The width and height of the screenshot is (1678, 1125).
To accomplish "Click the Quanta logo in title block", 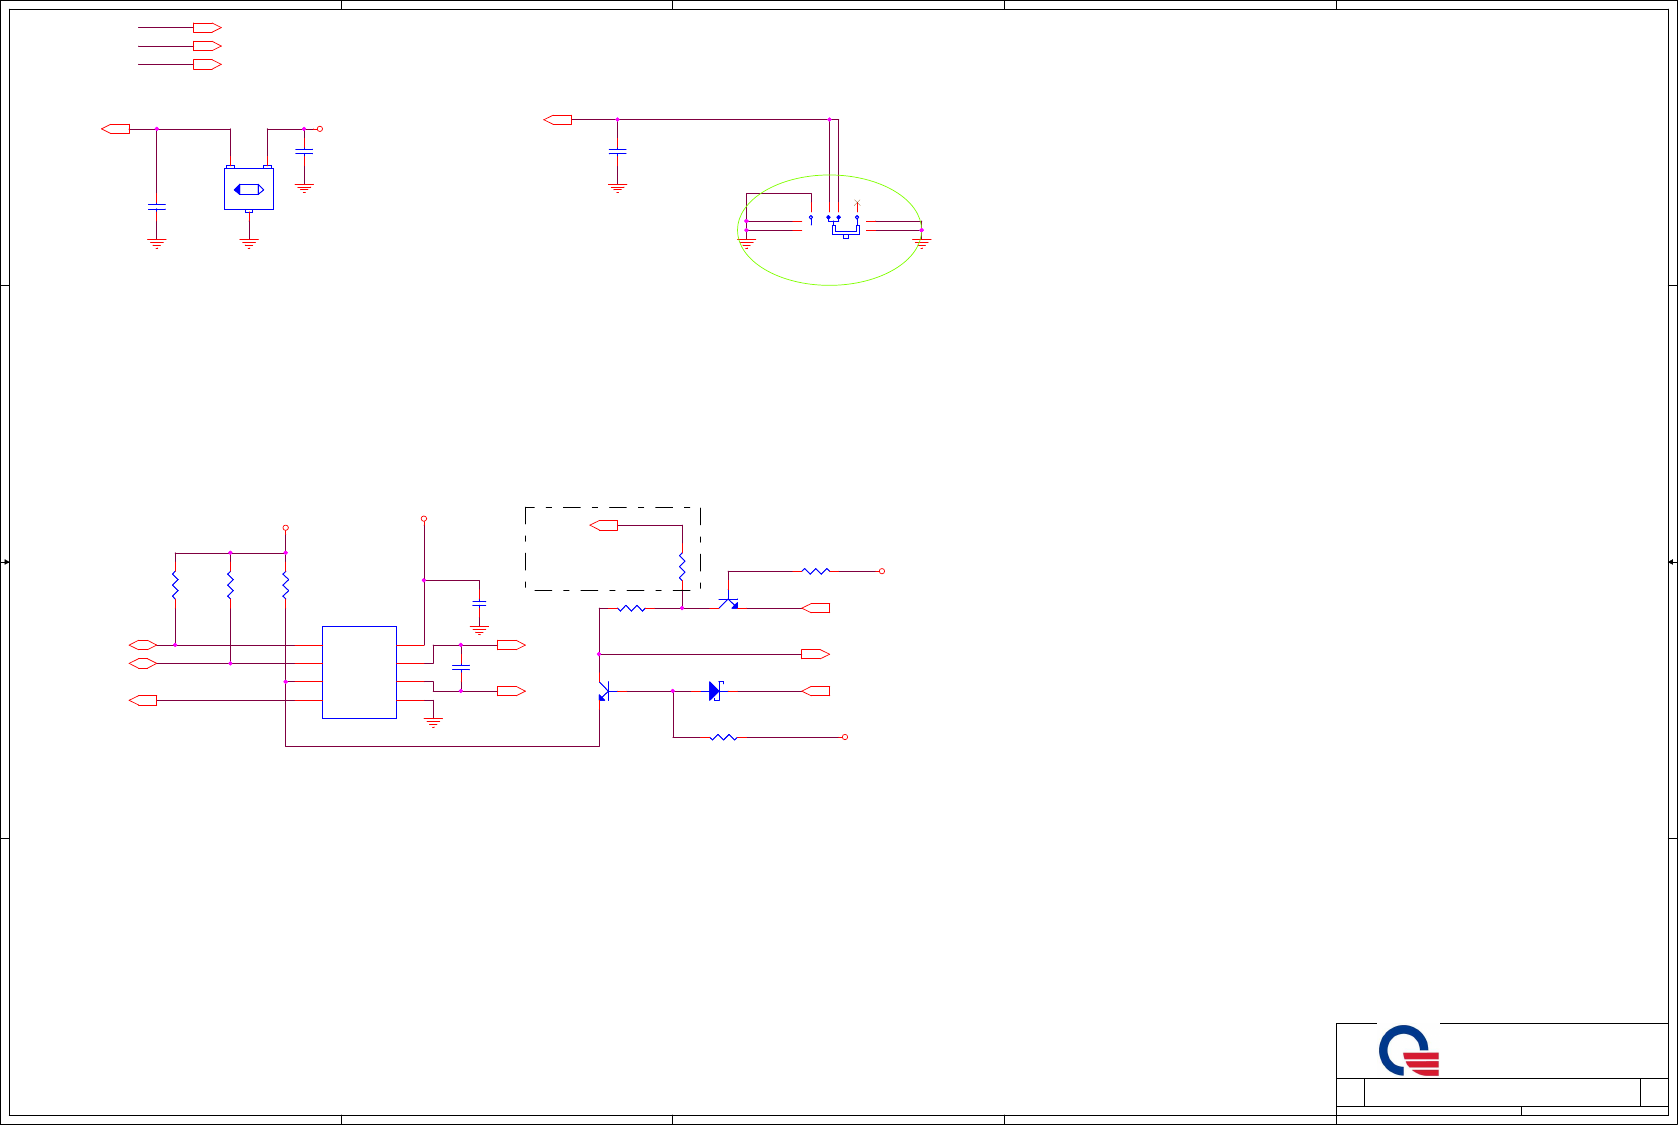I will pyautogui.click(x=1409, y=1050).
